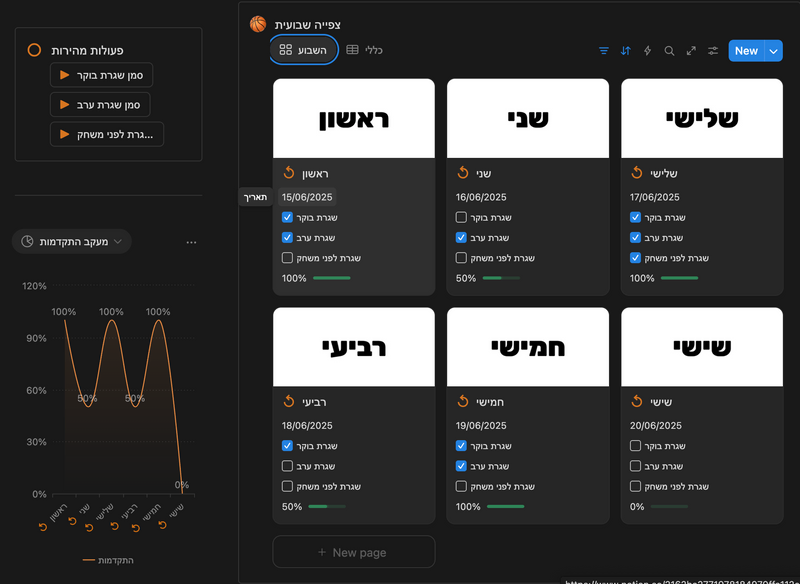Uncheck שגרת לפני משחק on the שלישי card

pos(635,258)
